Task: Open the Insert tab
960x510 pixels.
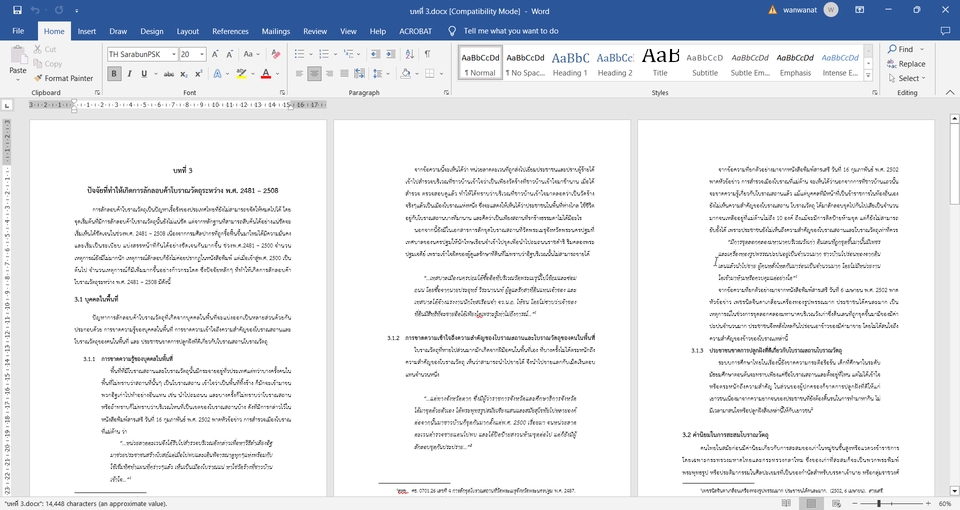Action: [x=86, y=31]
